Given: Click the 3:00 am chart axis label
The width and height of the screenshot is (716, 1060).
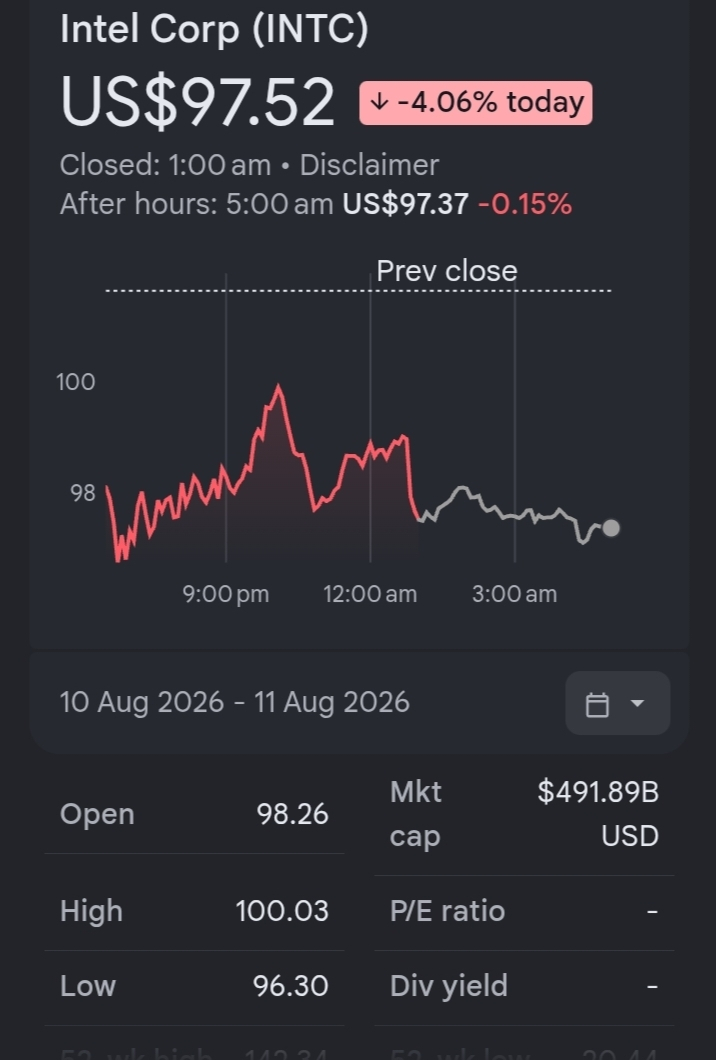Looking at the screenshot, I should coord(515,594).
